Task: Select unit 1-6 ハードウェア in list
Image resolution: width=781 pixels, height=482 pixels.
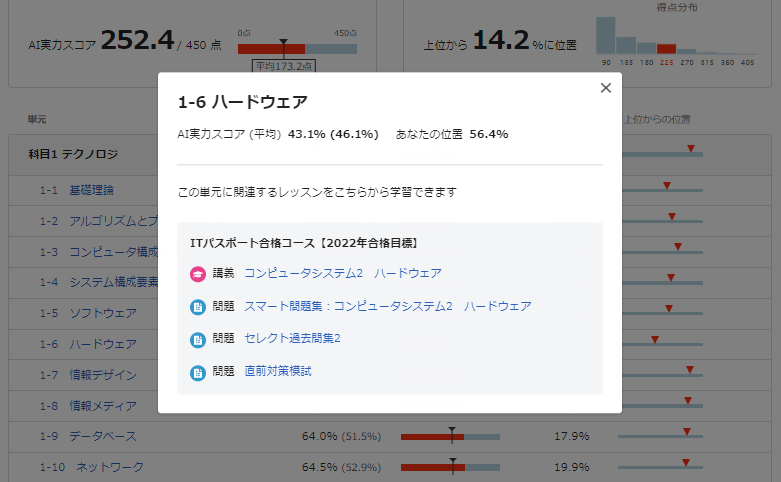Action: 88,344
